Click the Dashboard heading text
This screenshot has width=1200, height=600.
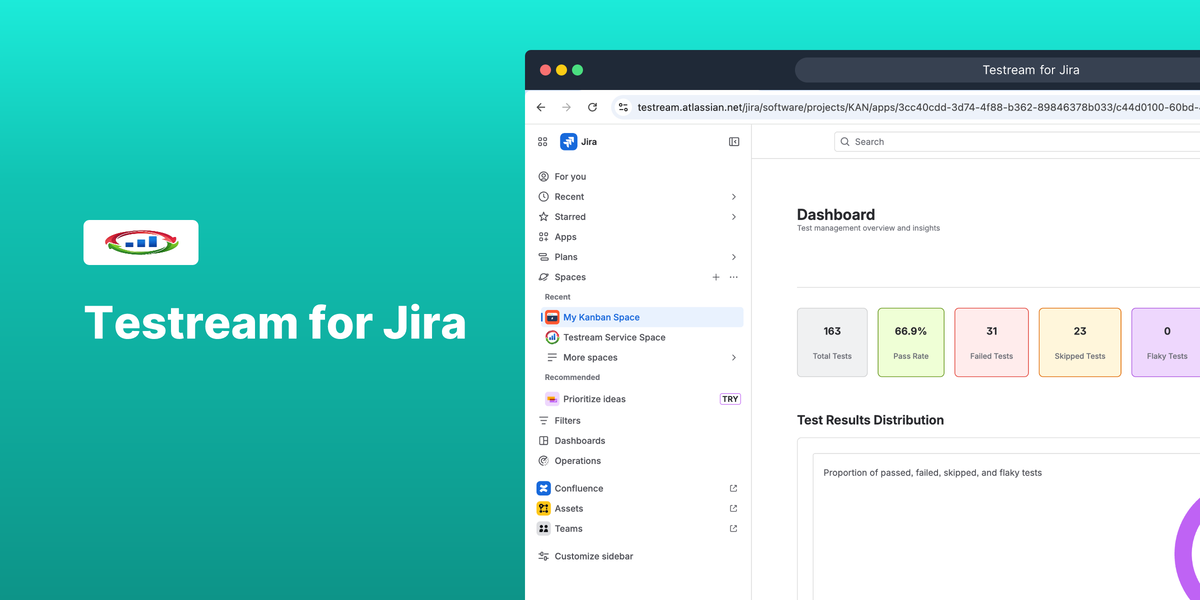click(836, 214)
